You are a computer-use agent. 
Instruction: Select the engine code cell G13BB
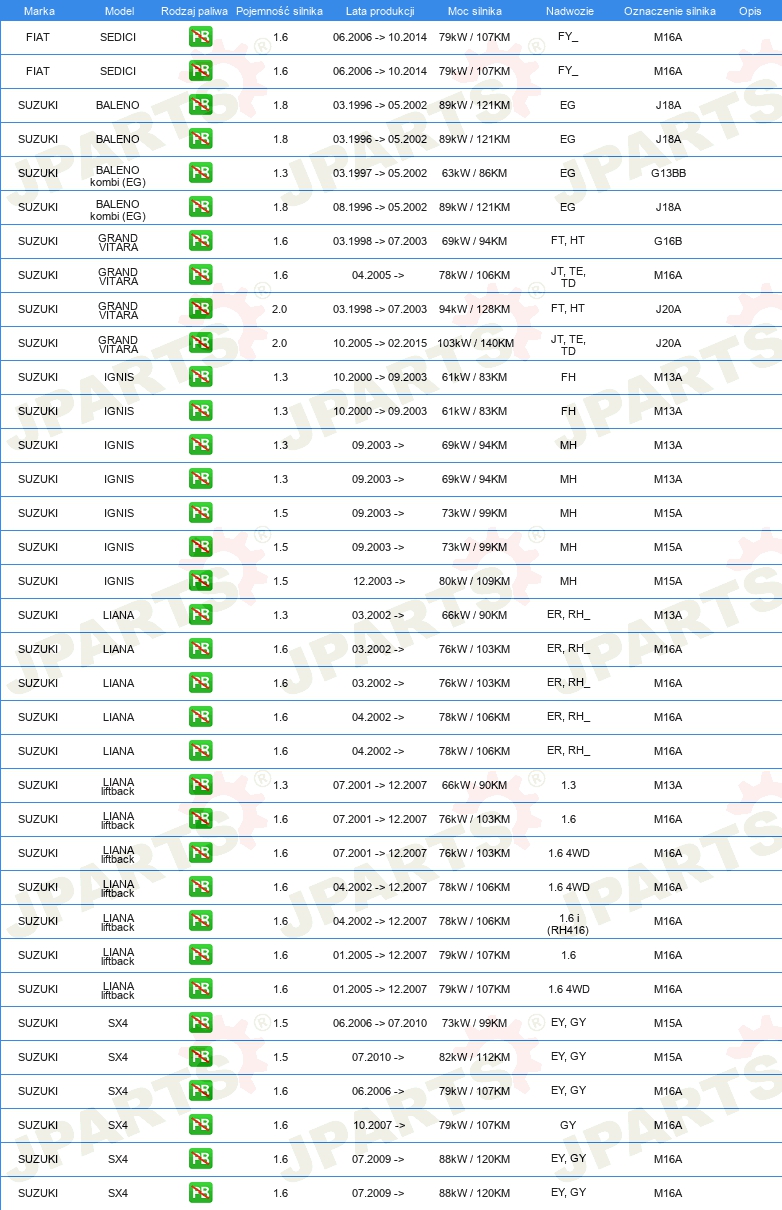(668, 173)
